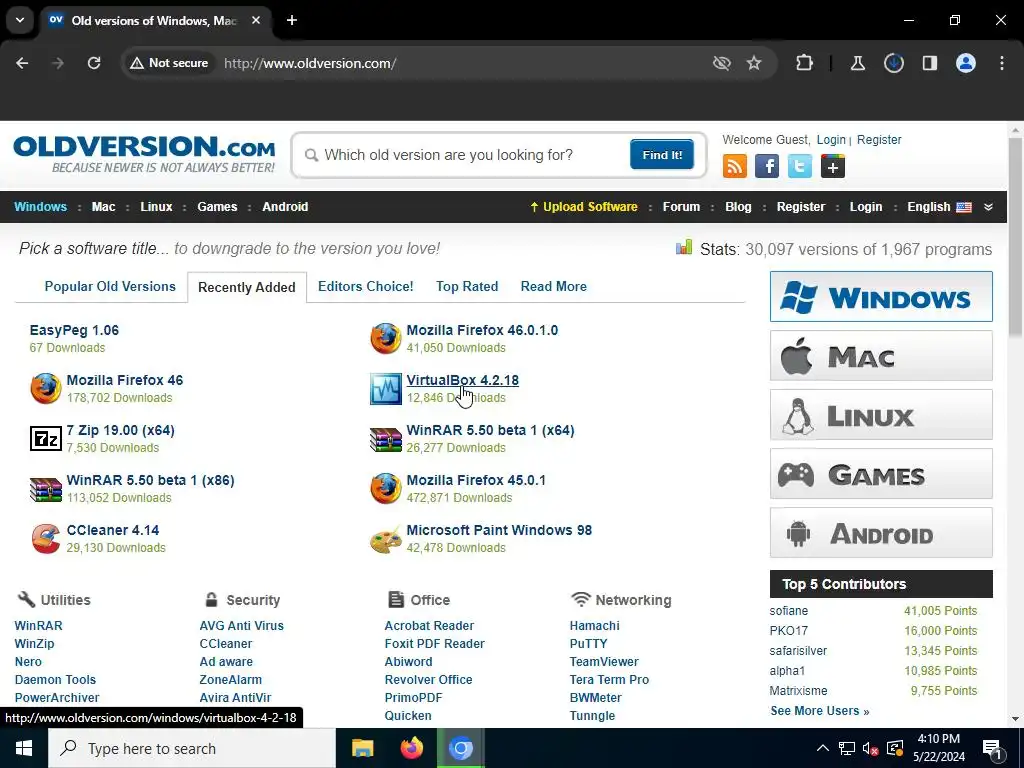Viewport: 1024px width, 768px height.
Task: Click the Windows taskbar search box
Action: pos(191,748)
